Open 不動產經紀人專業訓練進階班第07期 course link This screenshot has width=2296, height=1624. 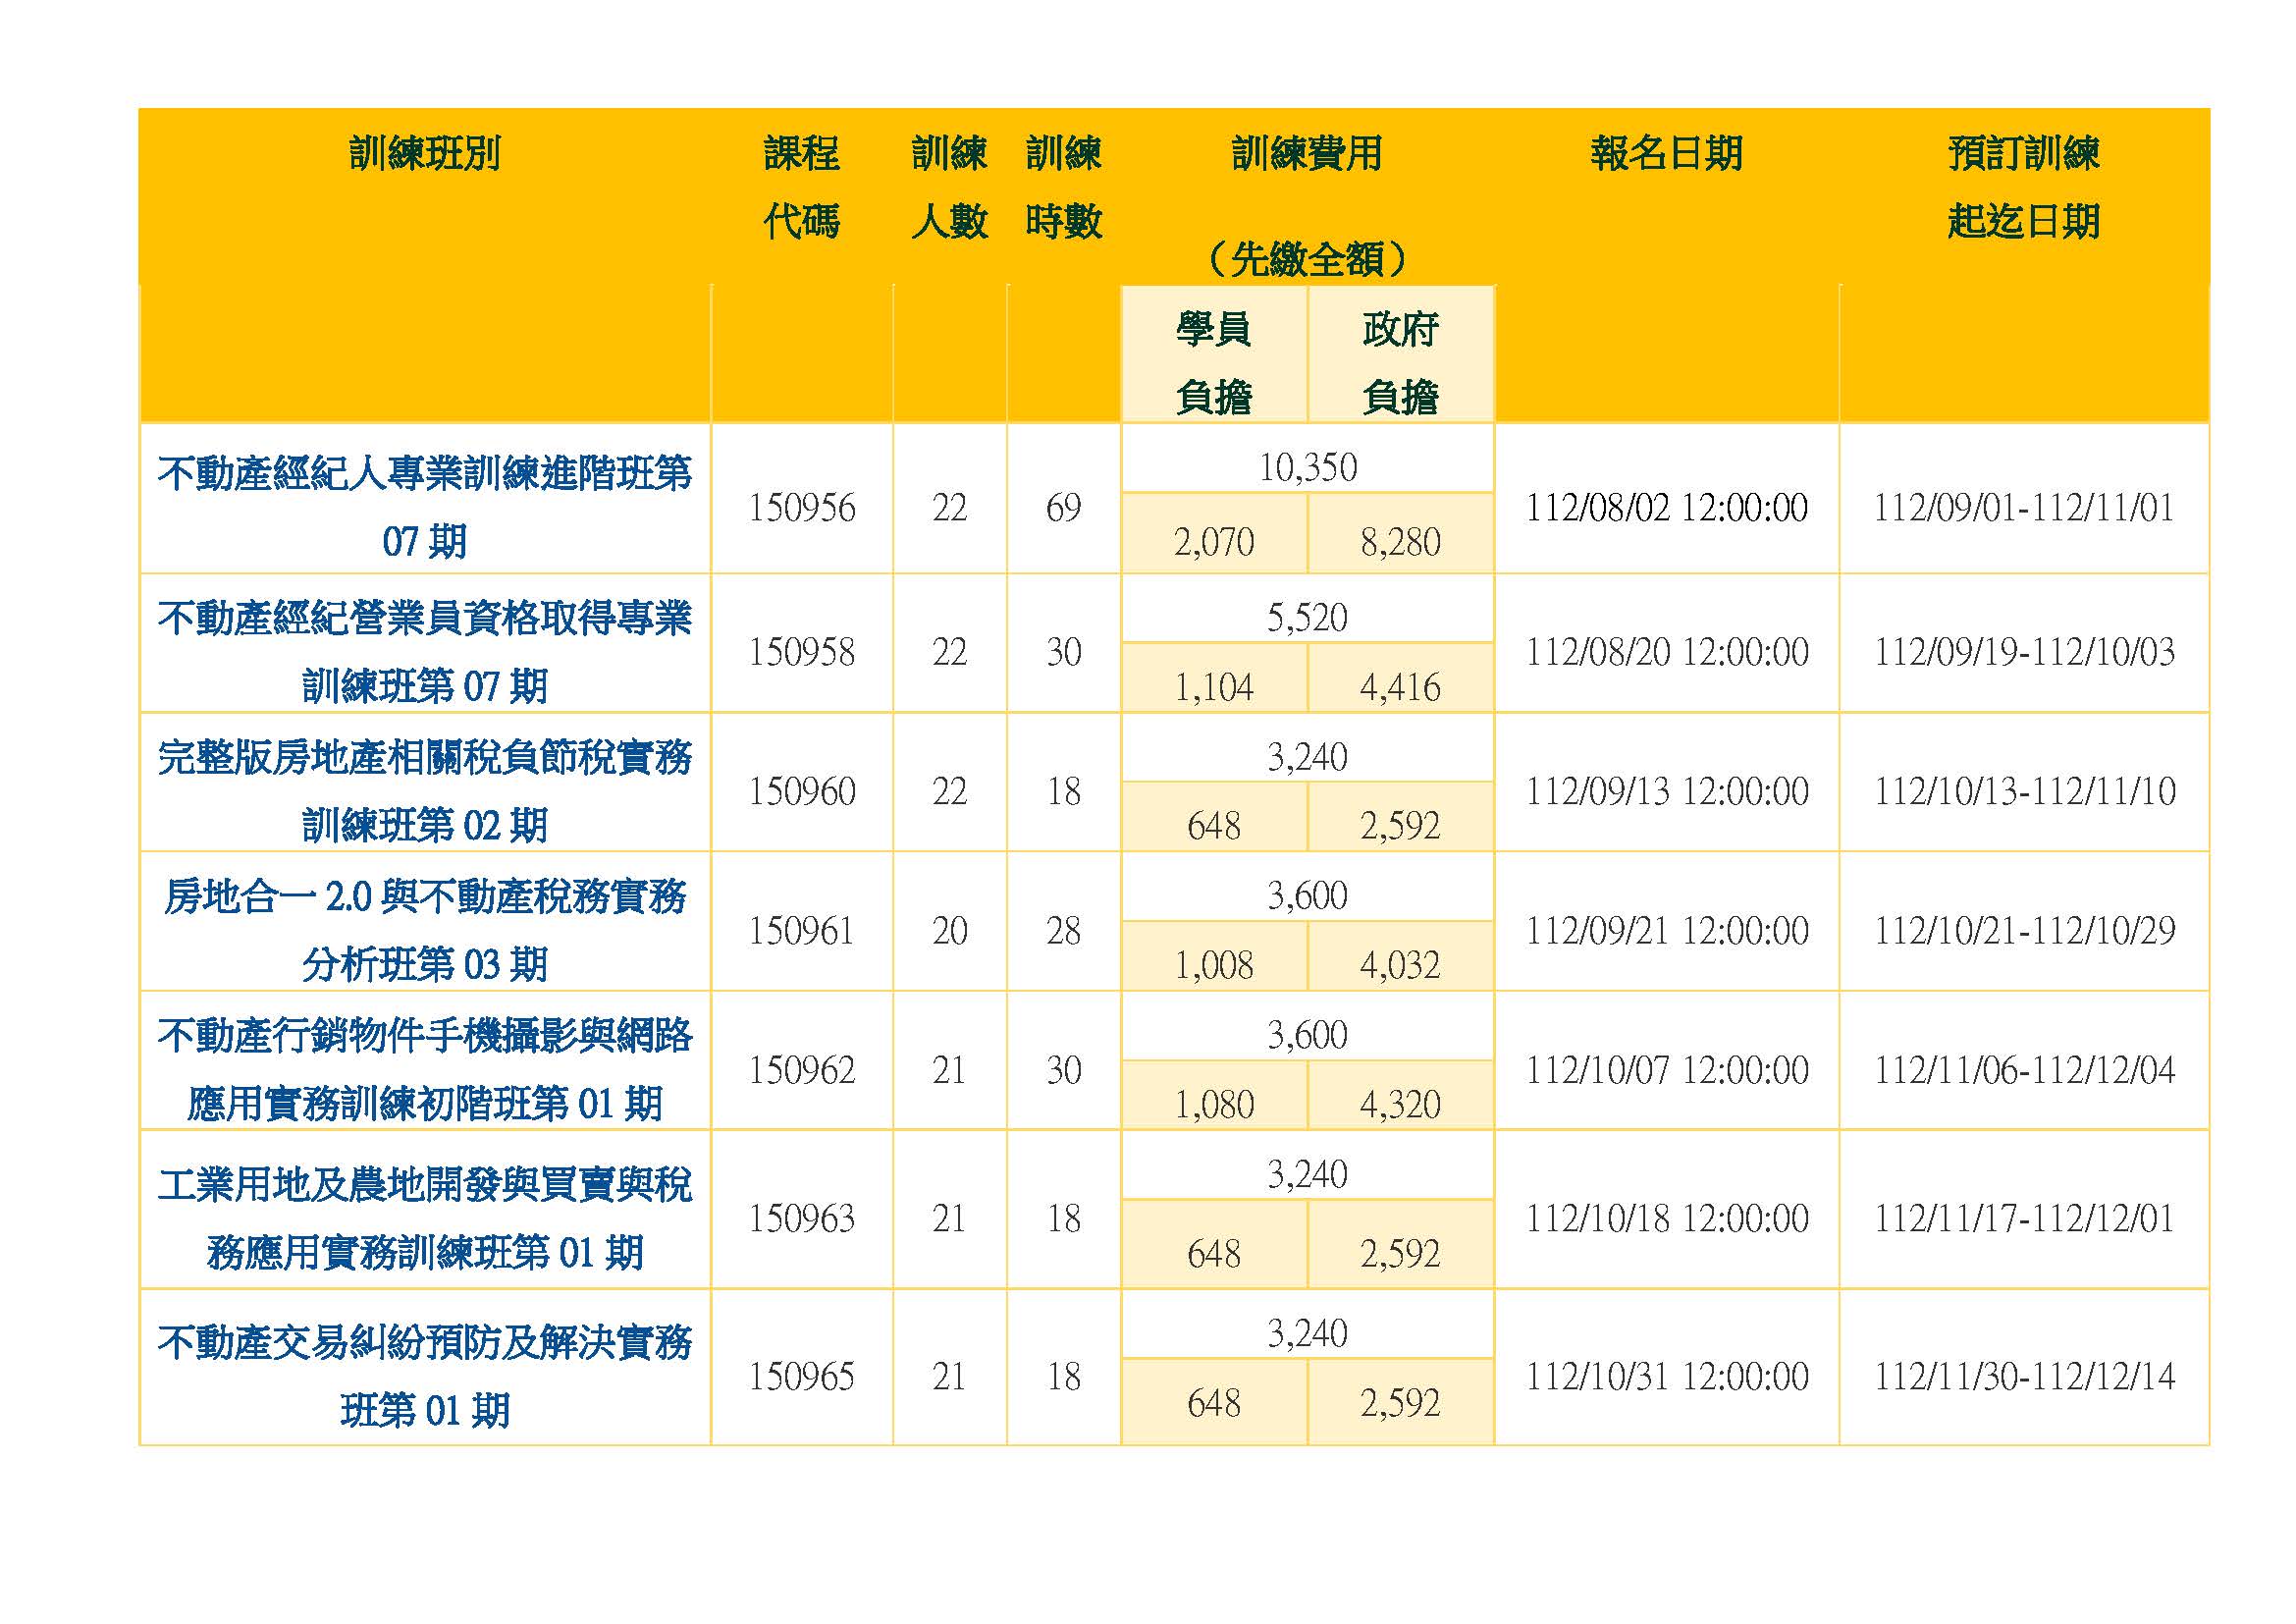tap(425, 506)
